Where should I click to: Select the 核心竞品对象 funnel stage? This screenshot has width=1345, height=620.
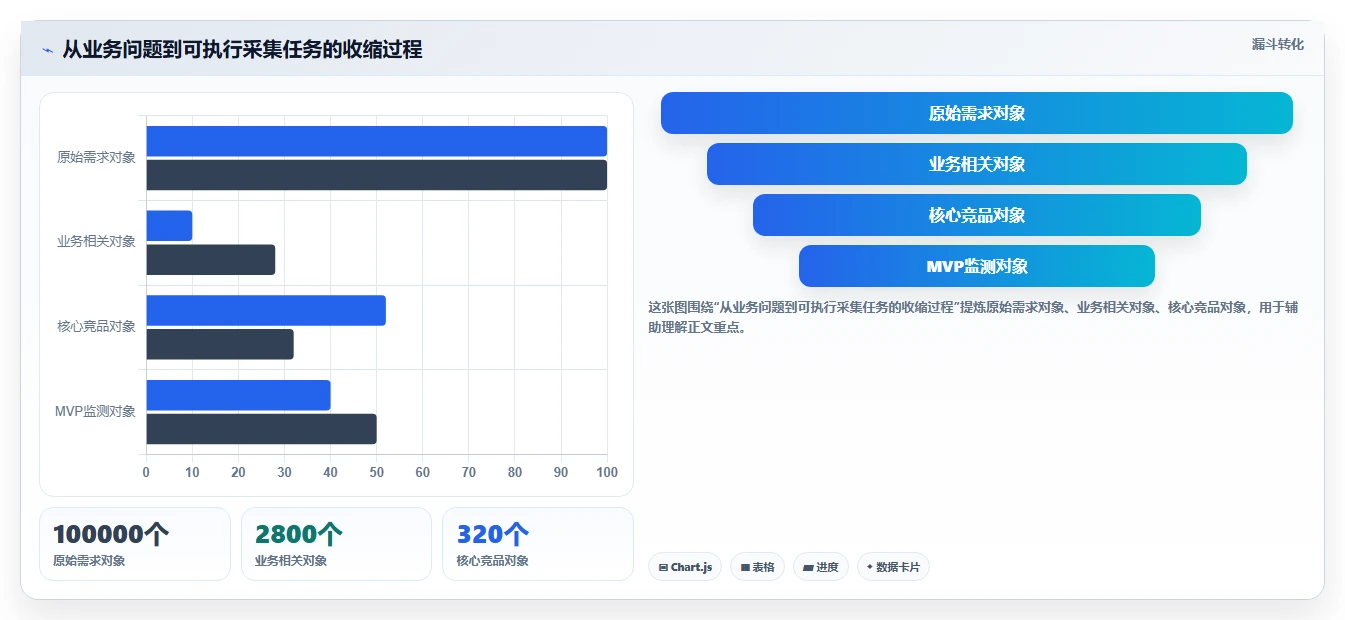pyautogui.click(x=976, y=215)
